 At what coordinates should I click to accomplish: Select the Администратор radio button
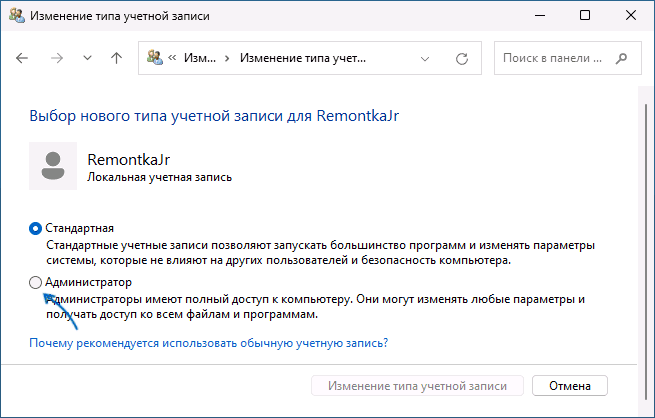pyautogui.click(x=36, y=283)
